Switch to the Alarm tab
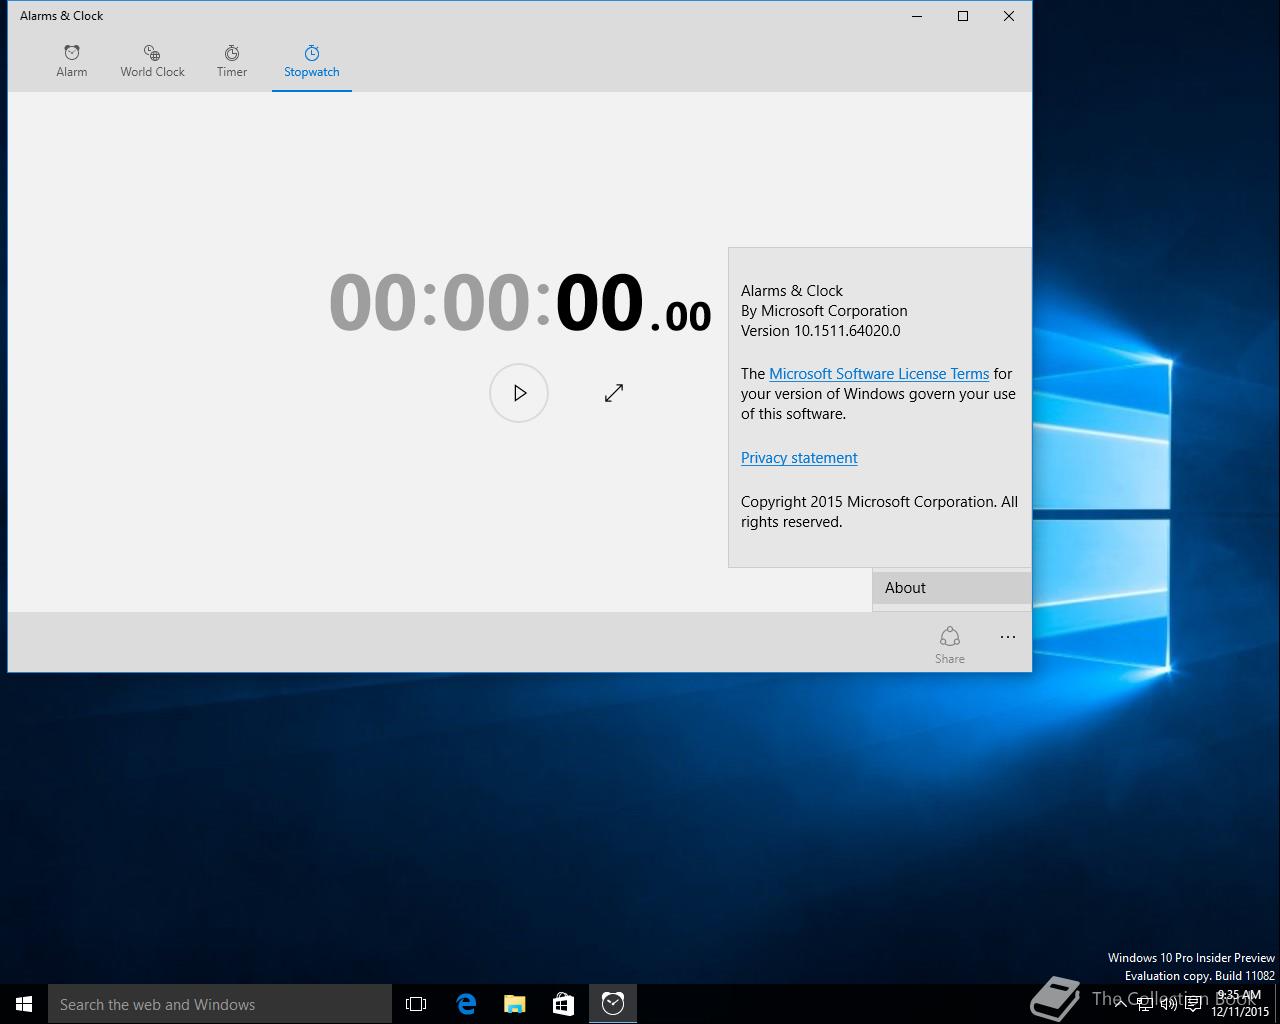 pos(72,61)
